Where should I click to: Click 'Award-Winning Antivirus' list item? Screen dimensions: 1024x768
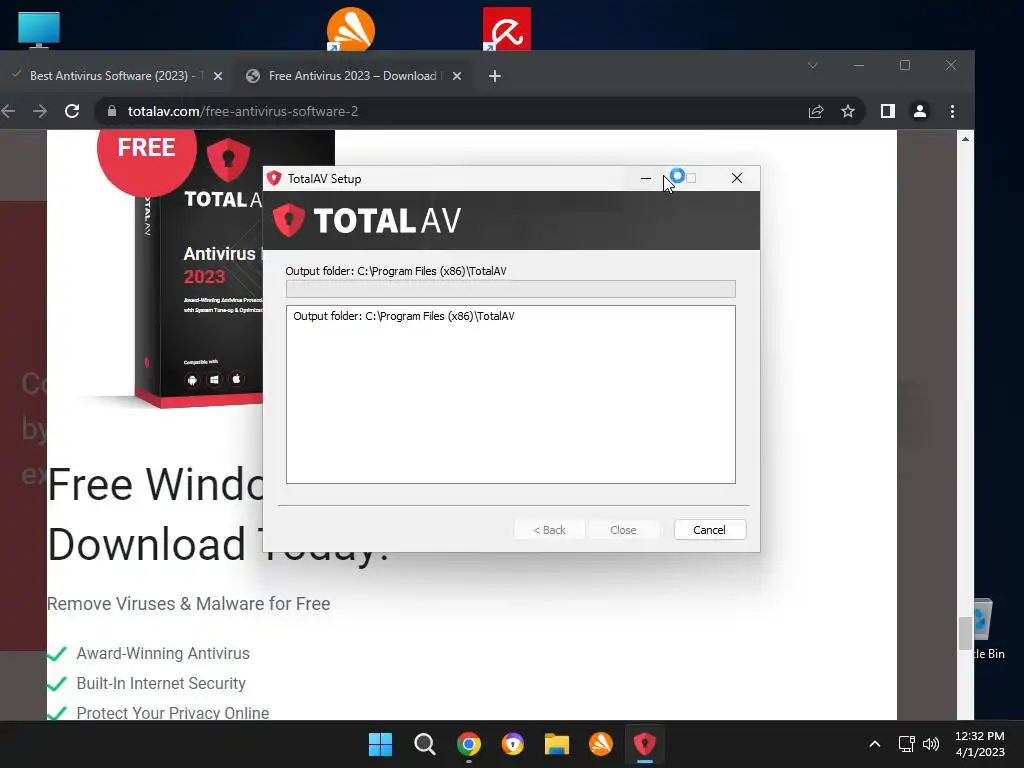point(163,653)
